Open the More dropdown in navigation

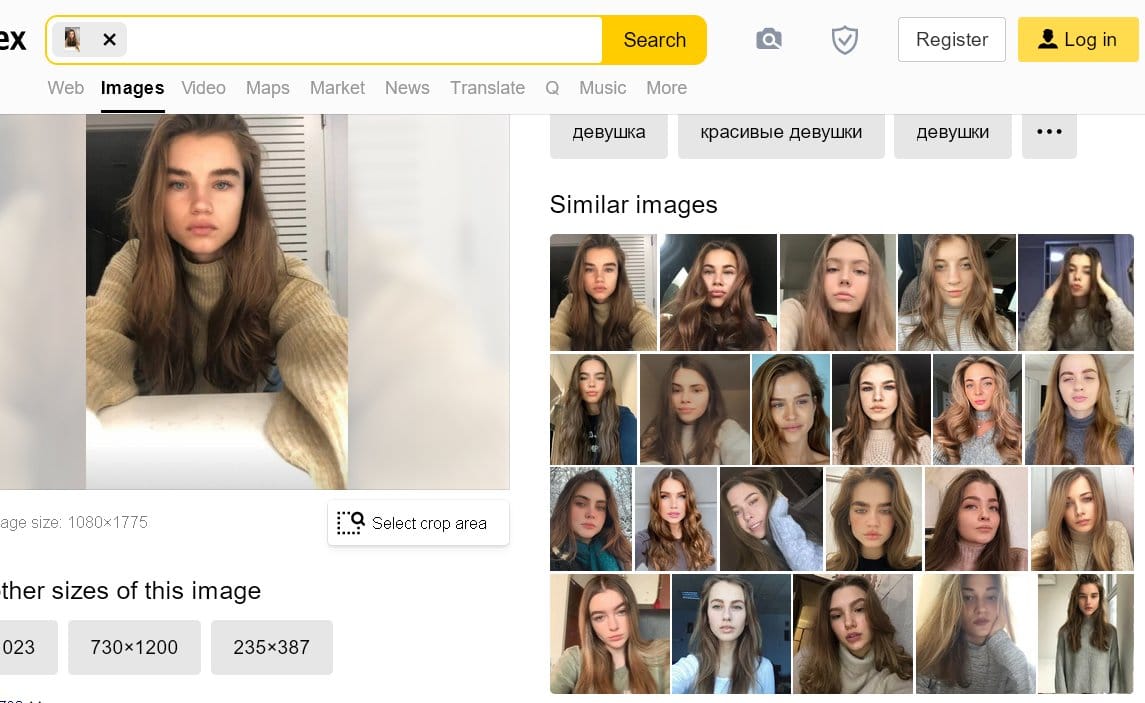pos(666,88)
